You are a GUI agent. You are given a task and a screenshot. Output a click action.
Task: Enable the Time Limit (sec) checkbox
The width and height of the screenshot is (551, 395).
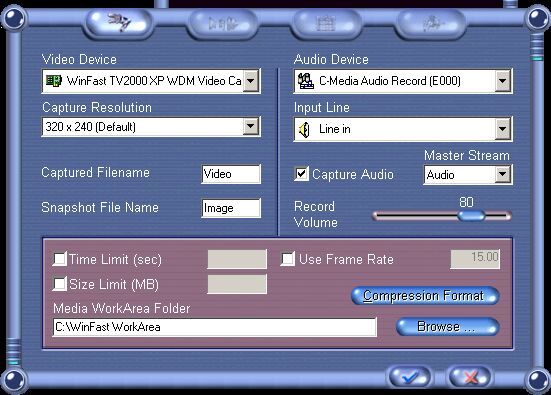click(60, 259)
